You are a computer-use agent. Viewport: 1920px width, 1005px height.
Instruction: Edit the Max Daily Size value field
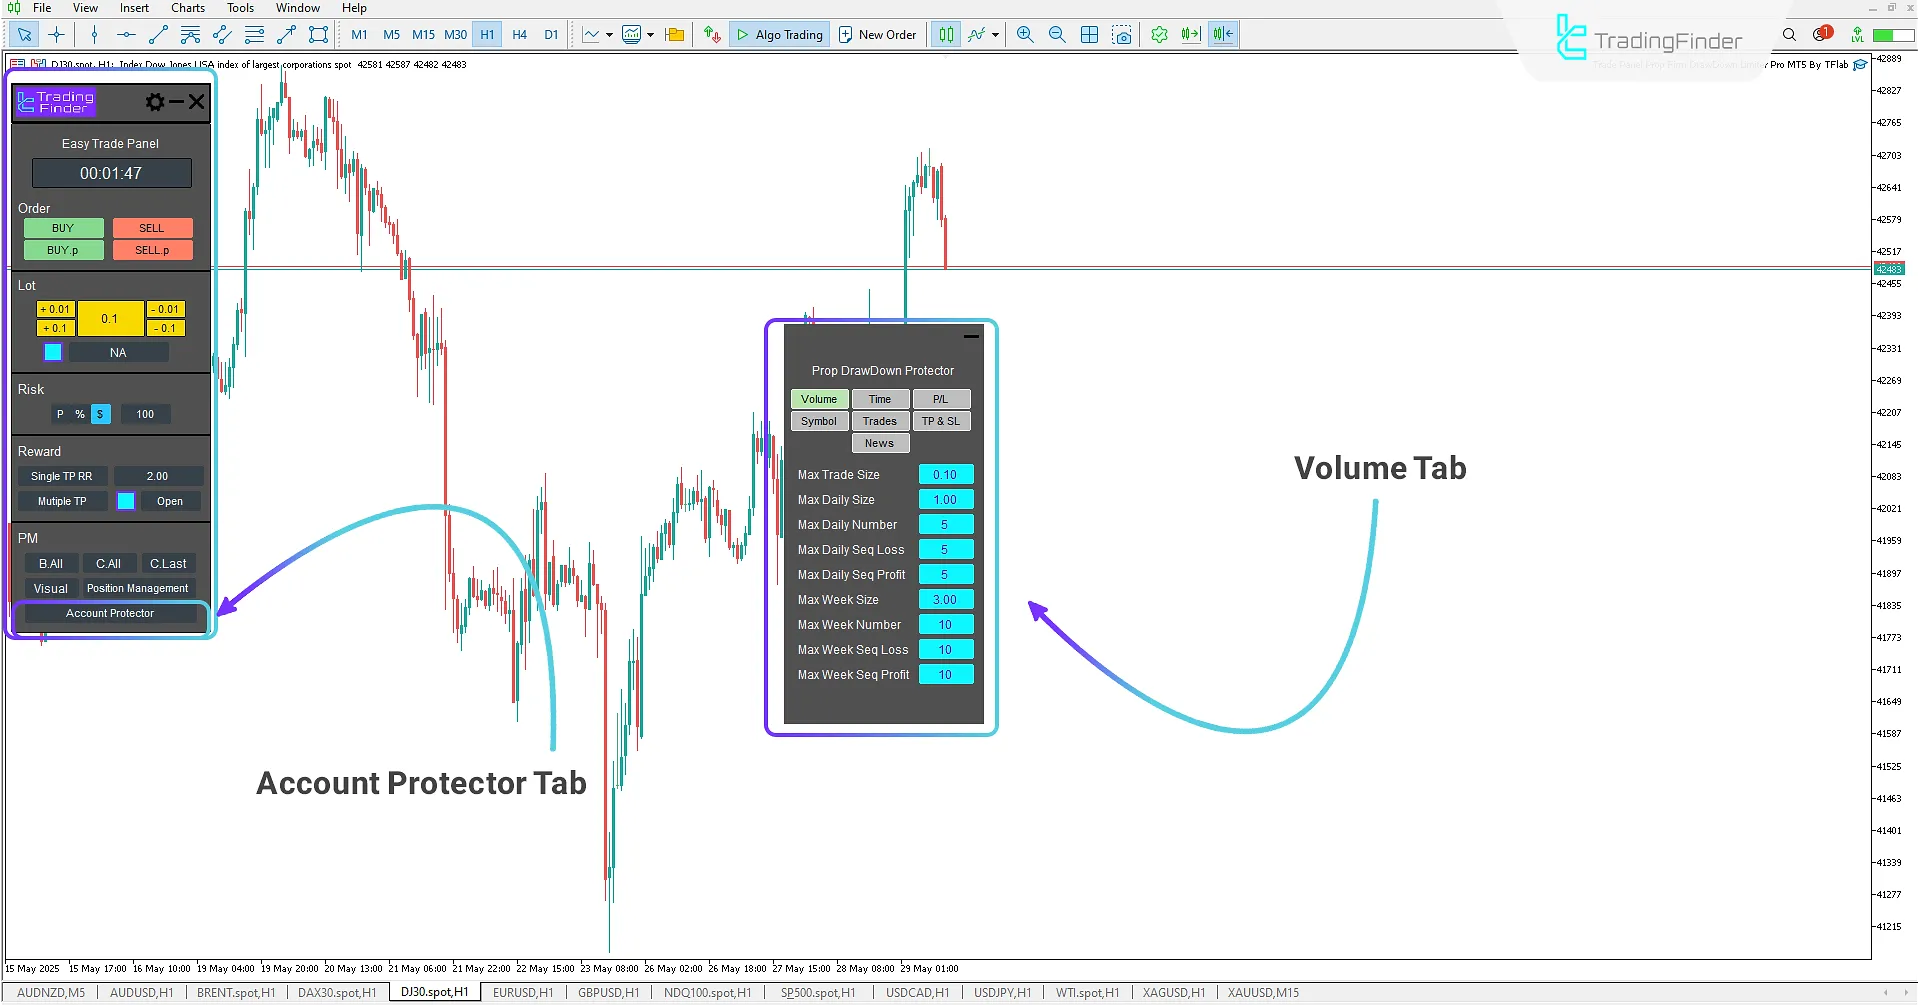click(x=945, y=499)
